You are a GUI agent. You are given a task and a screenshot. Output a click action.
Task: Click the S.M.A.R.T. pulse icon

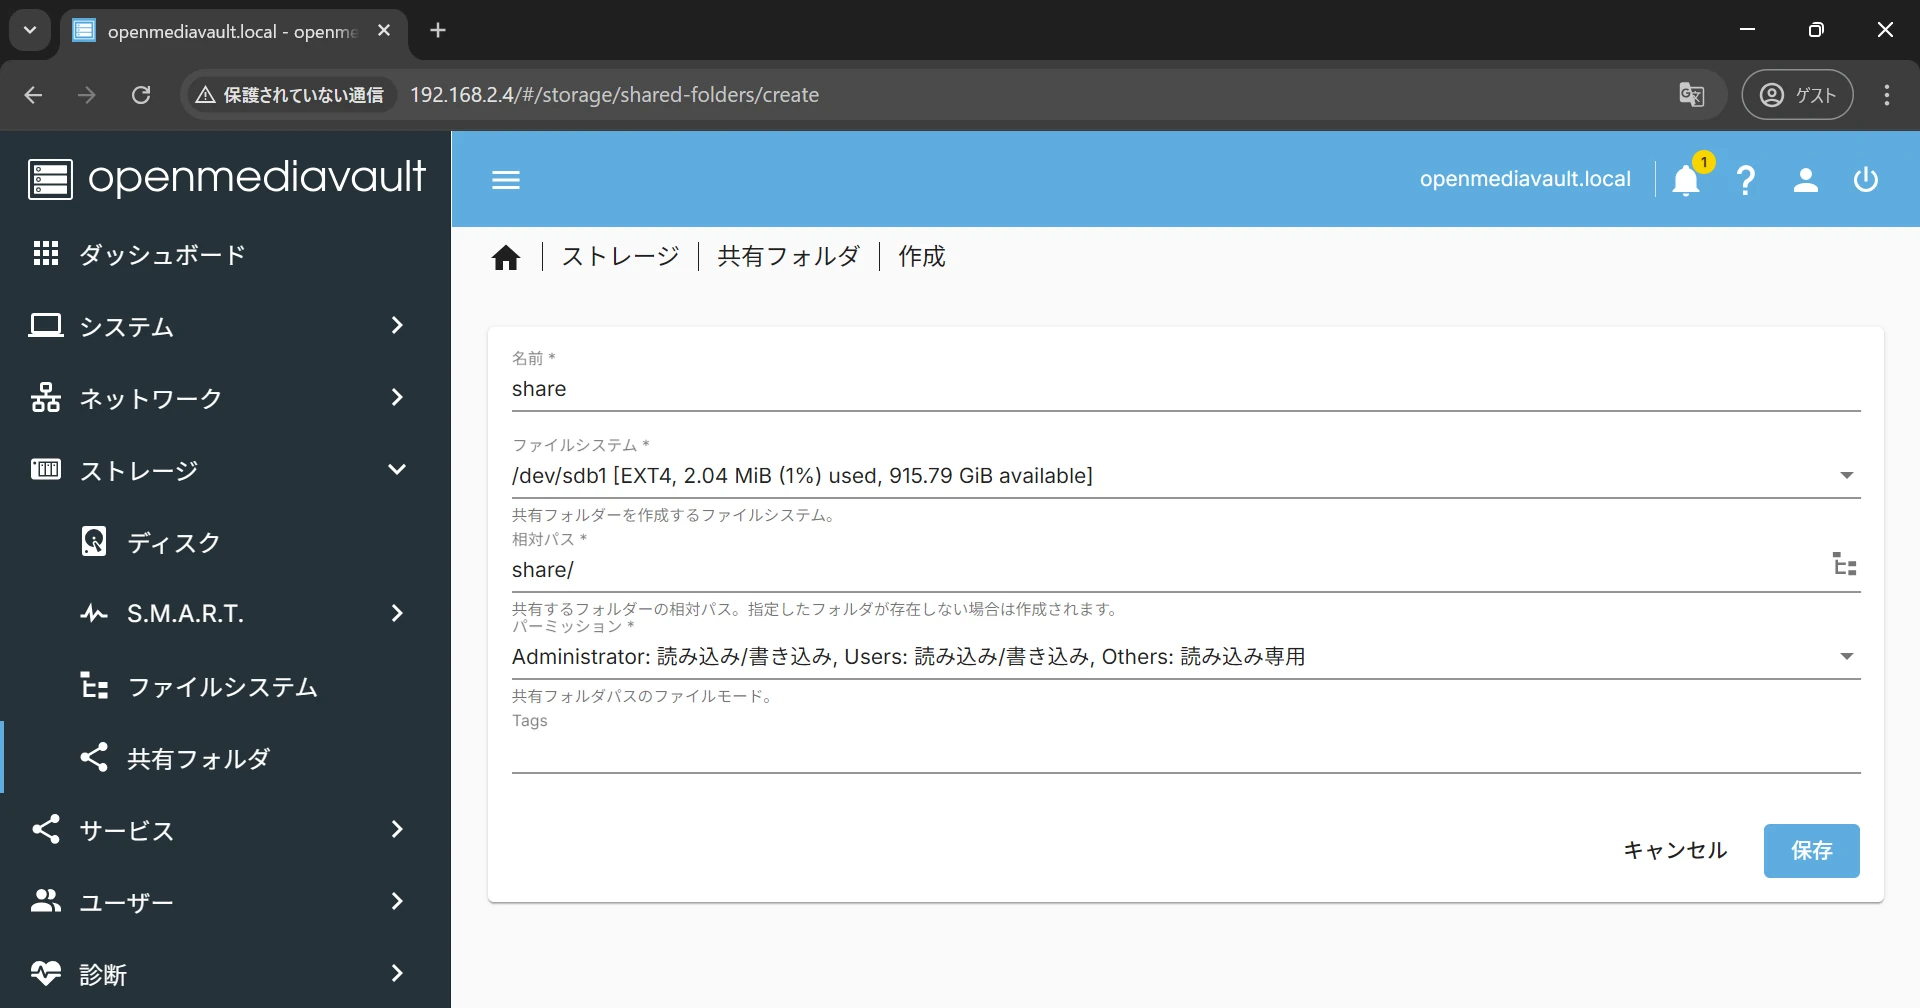(x=94, y=613)
